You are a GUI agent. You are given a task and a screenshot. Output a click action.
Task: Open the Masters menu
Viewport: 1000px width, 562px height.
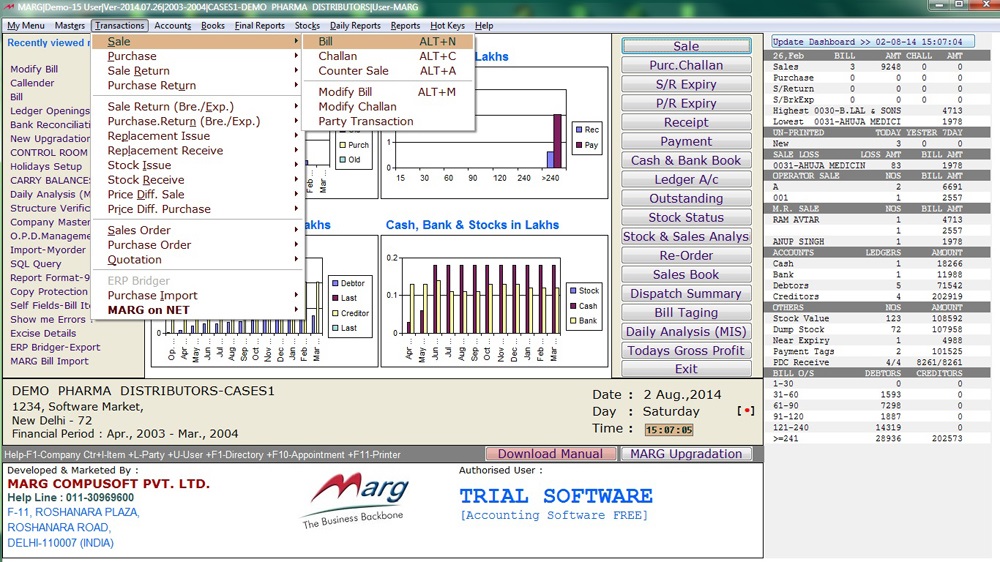pos(70,26)
